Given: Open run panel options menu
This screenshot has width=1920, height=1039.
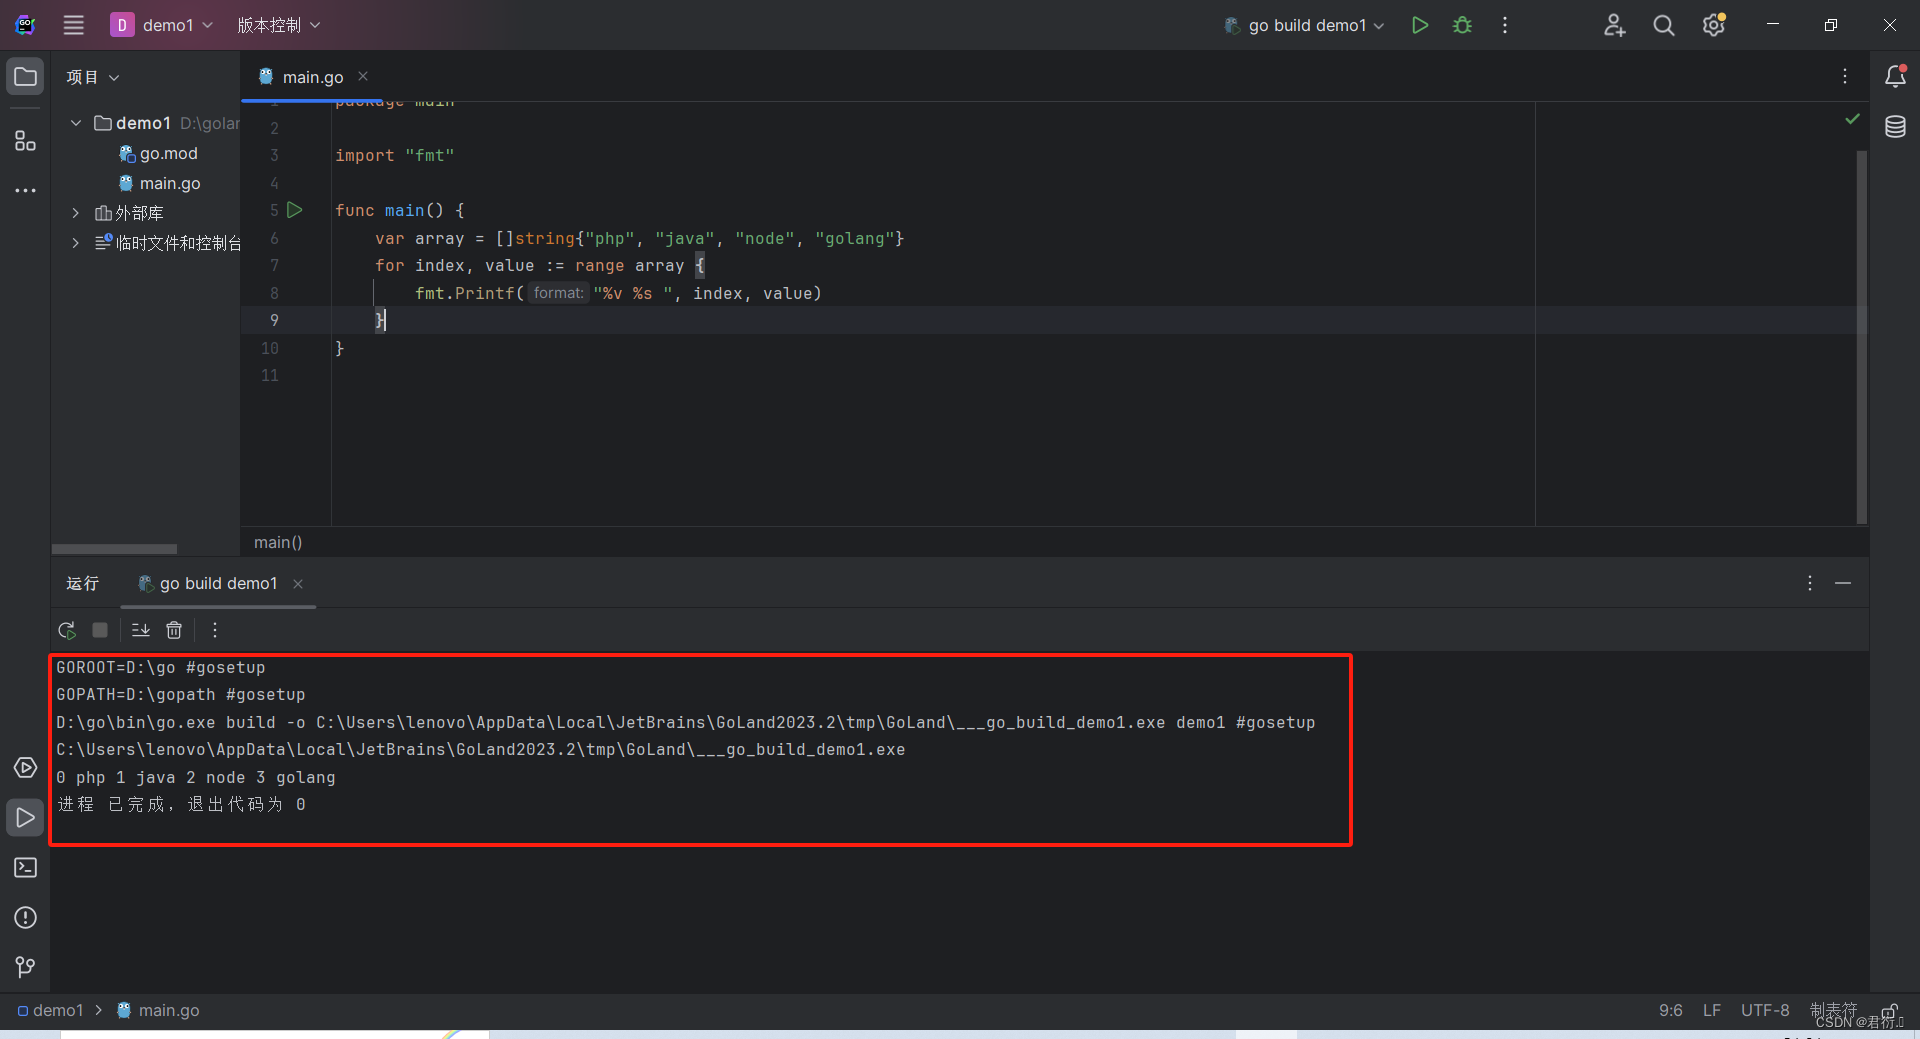Looking at the screenshot, I should pyautogui.click(x=1810, y=583).
